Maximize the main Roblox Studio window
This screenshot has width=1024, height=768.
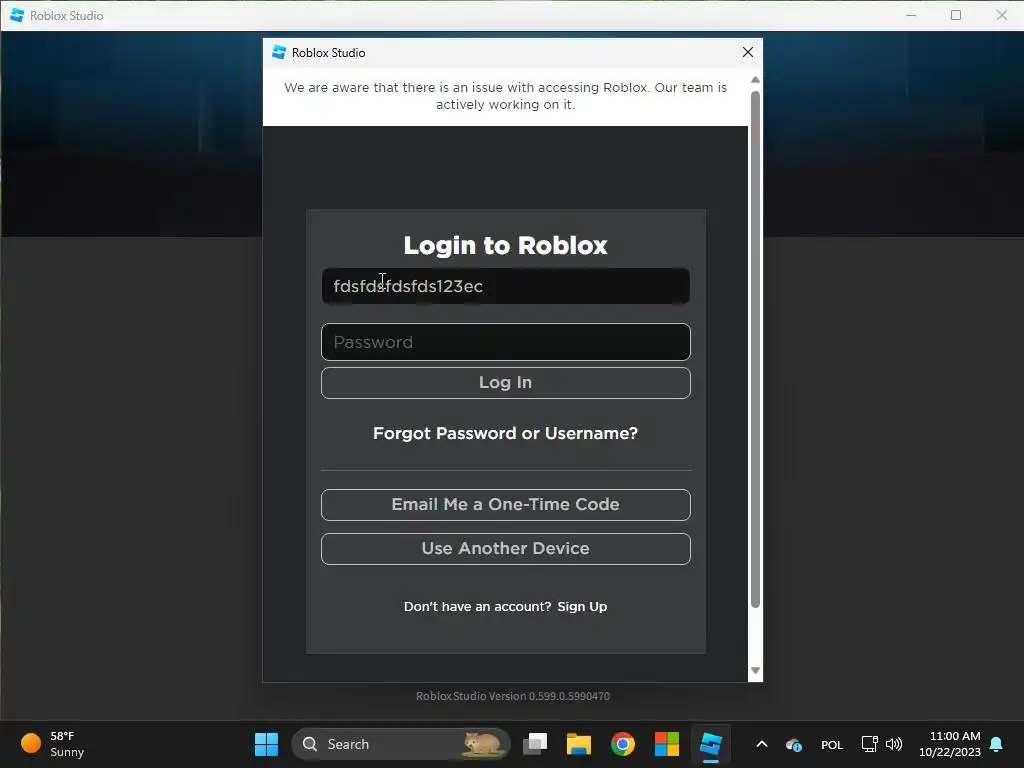click(956, 15)
